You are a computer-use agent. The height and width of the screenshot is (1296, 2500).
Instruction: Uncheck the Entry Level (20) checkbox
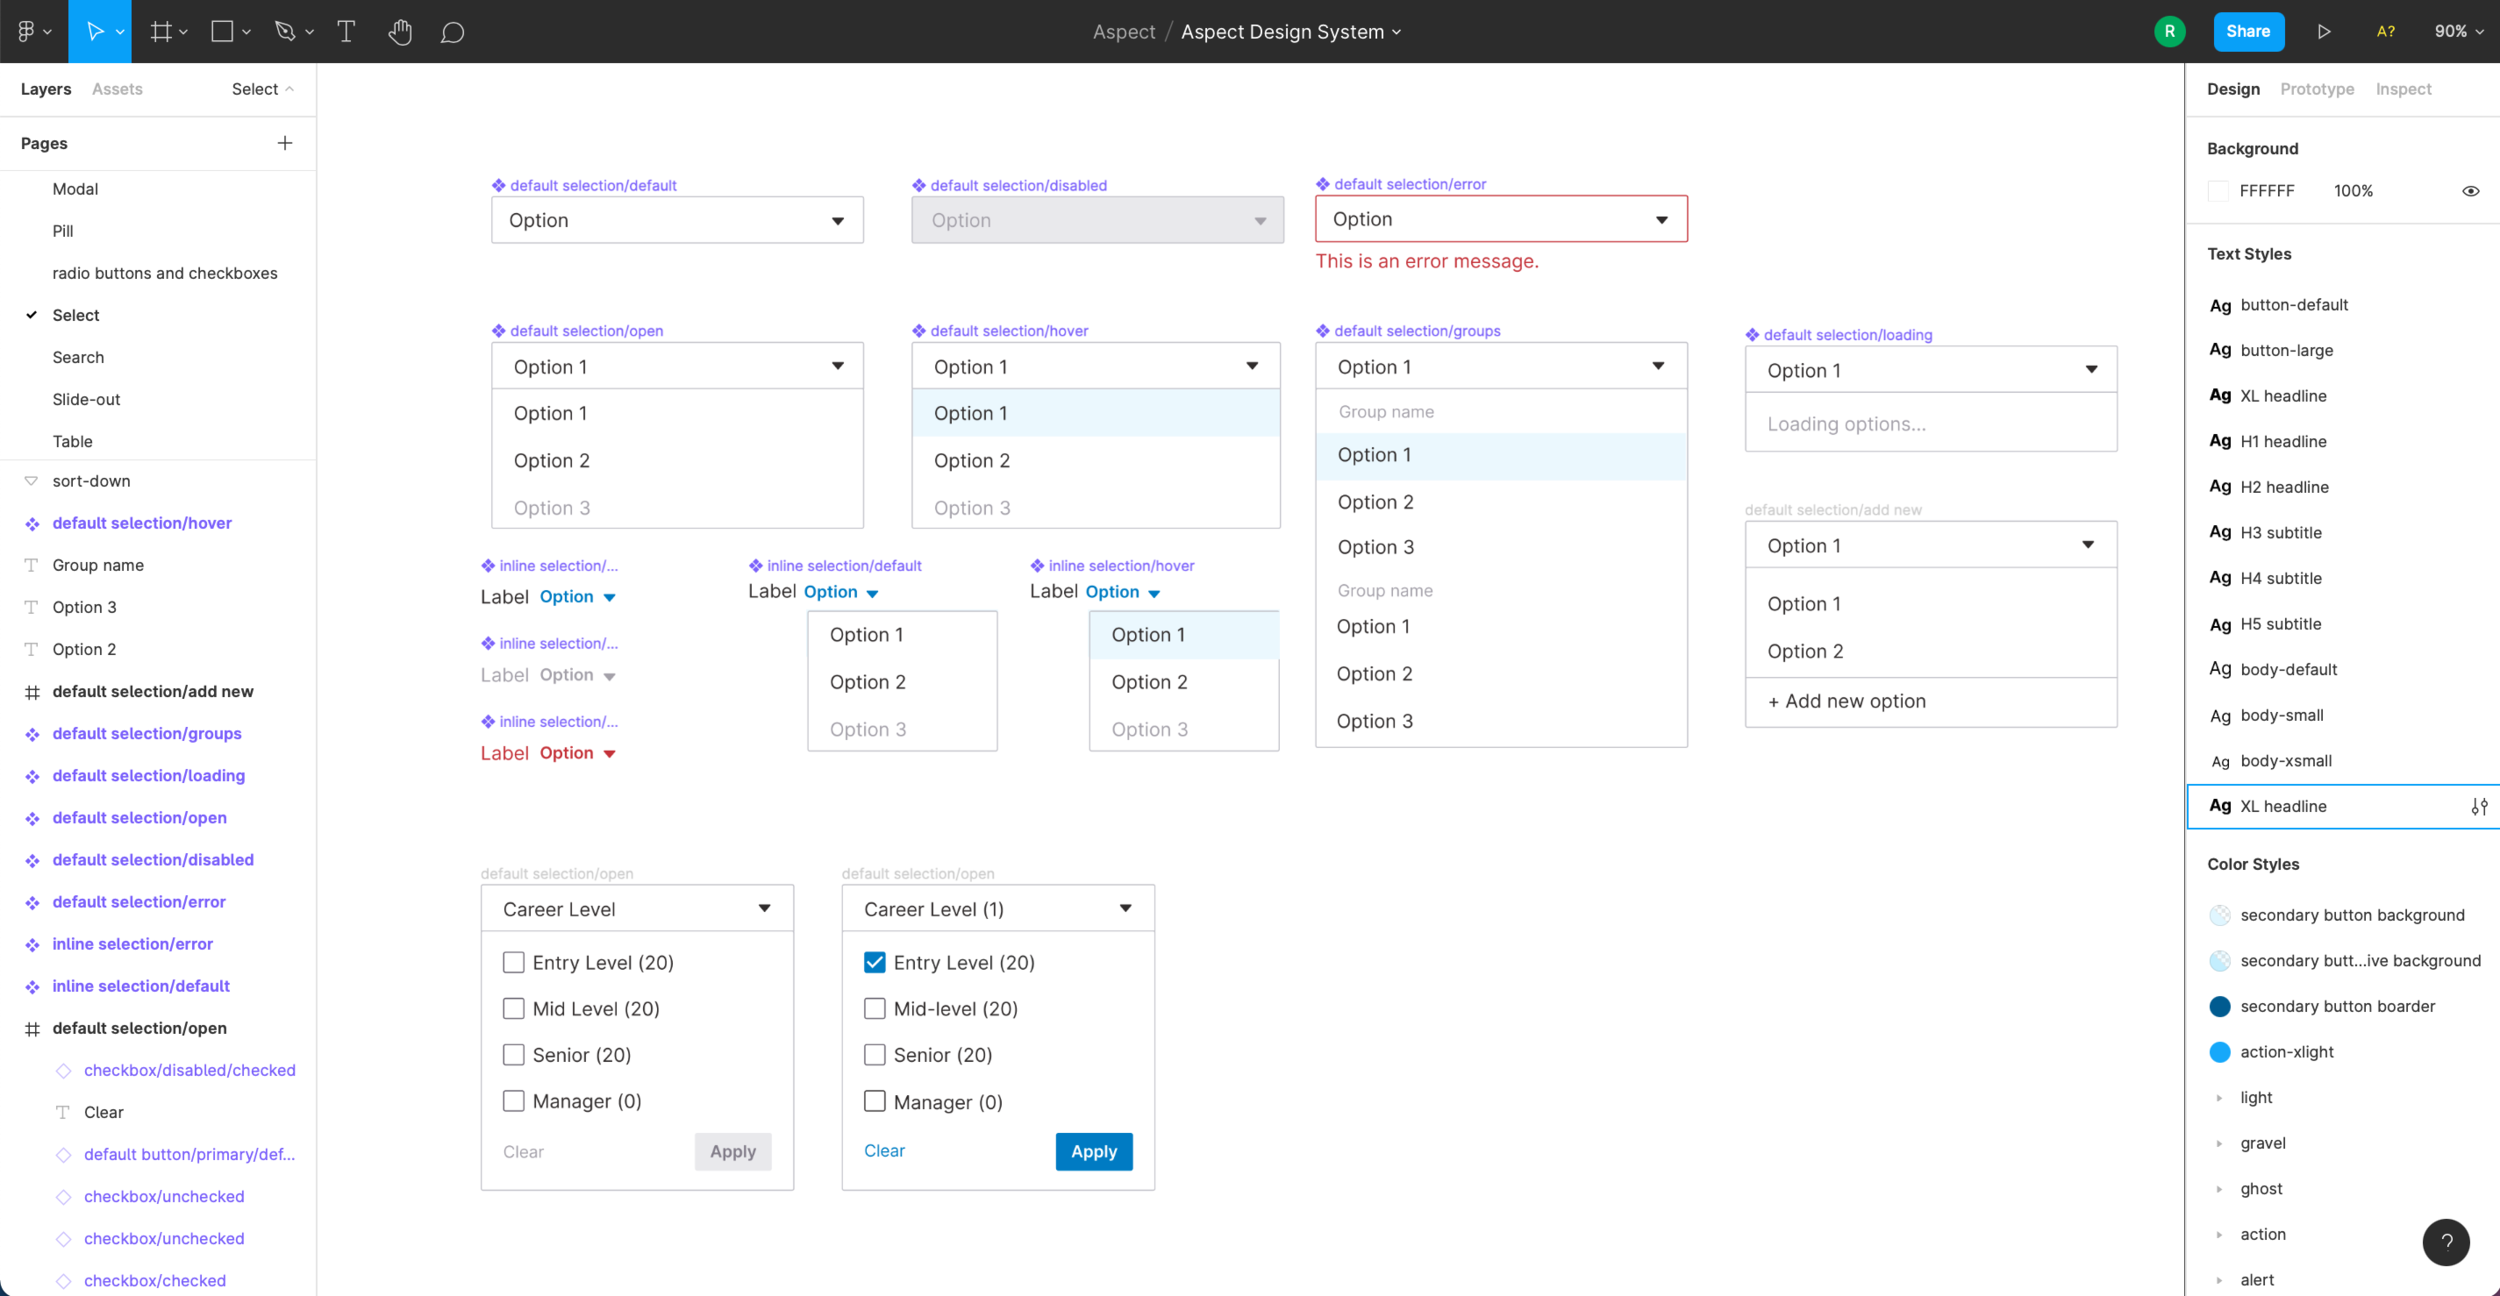tap(875, 962)
